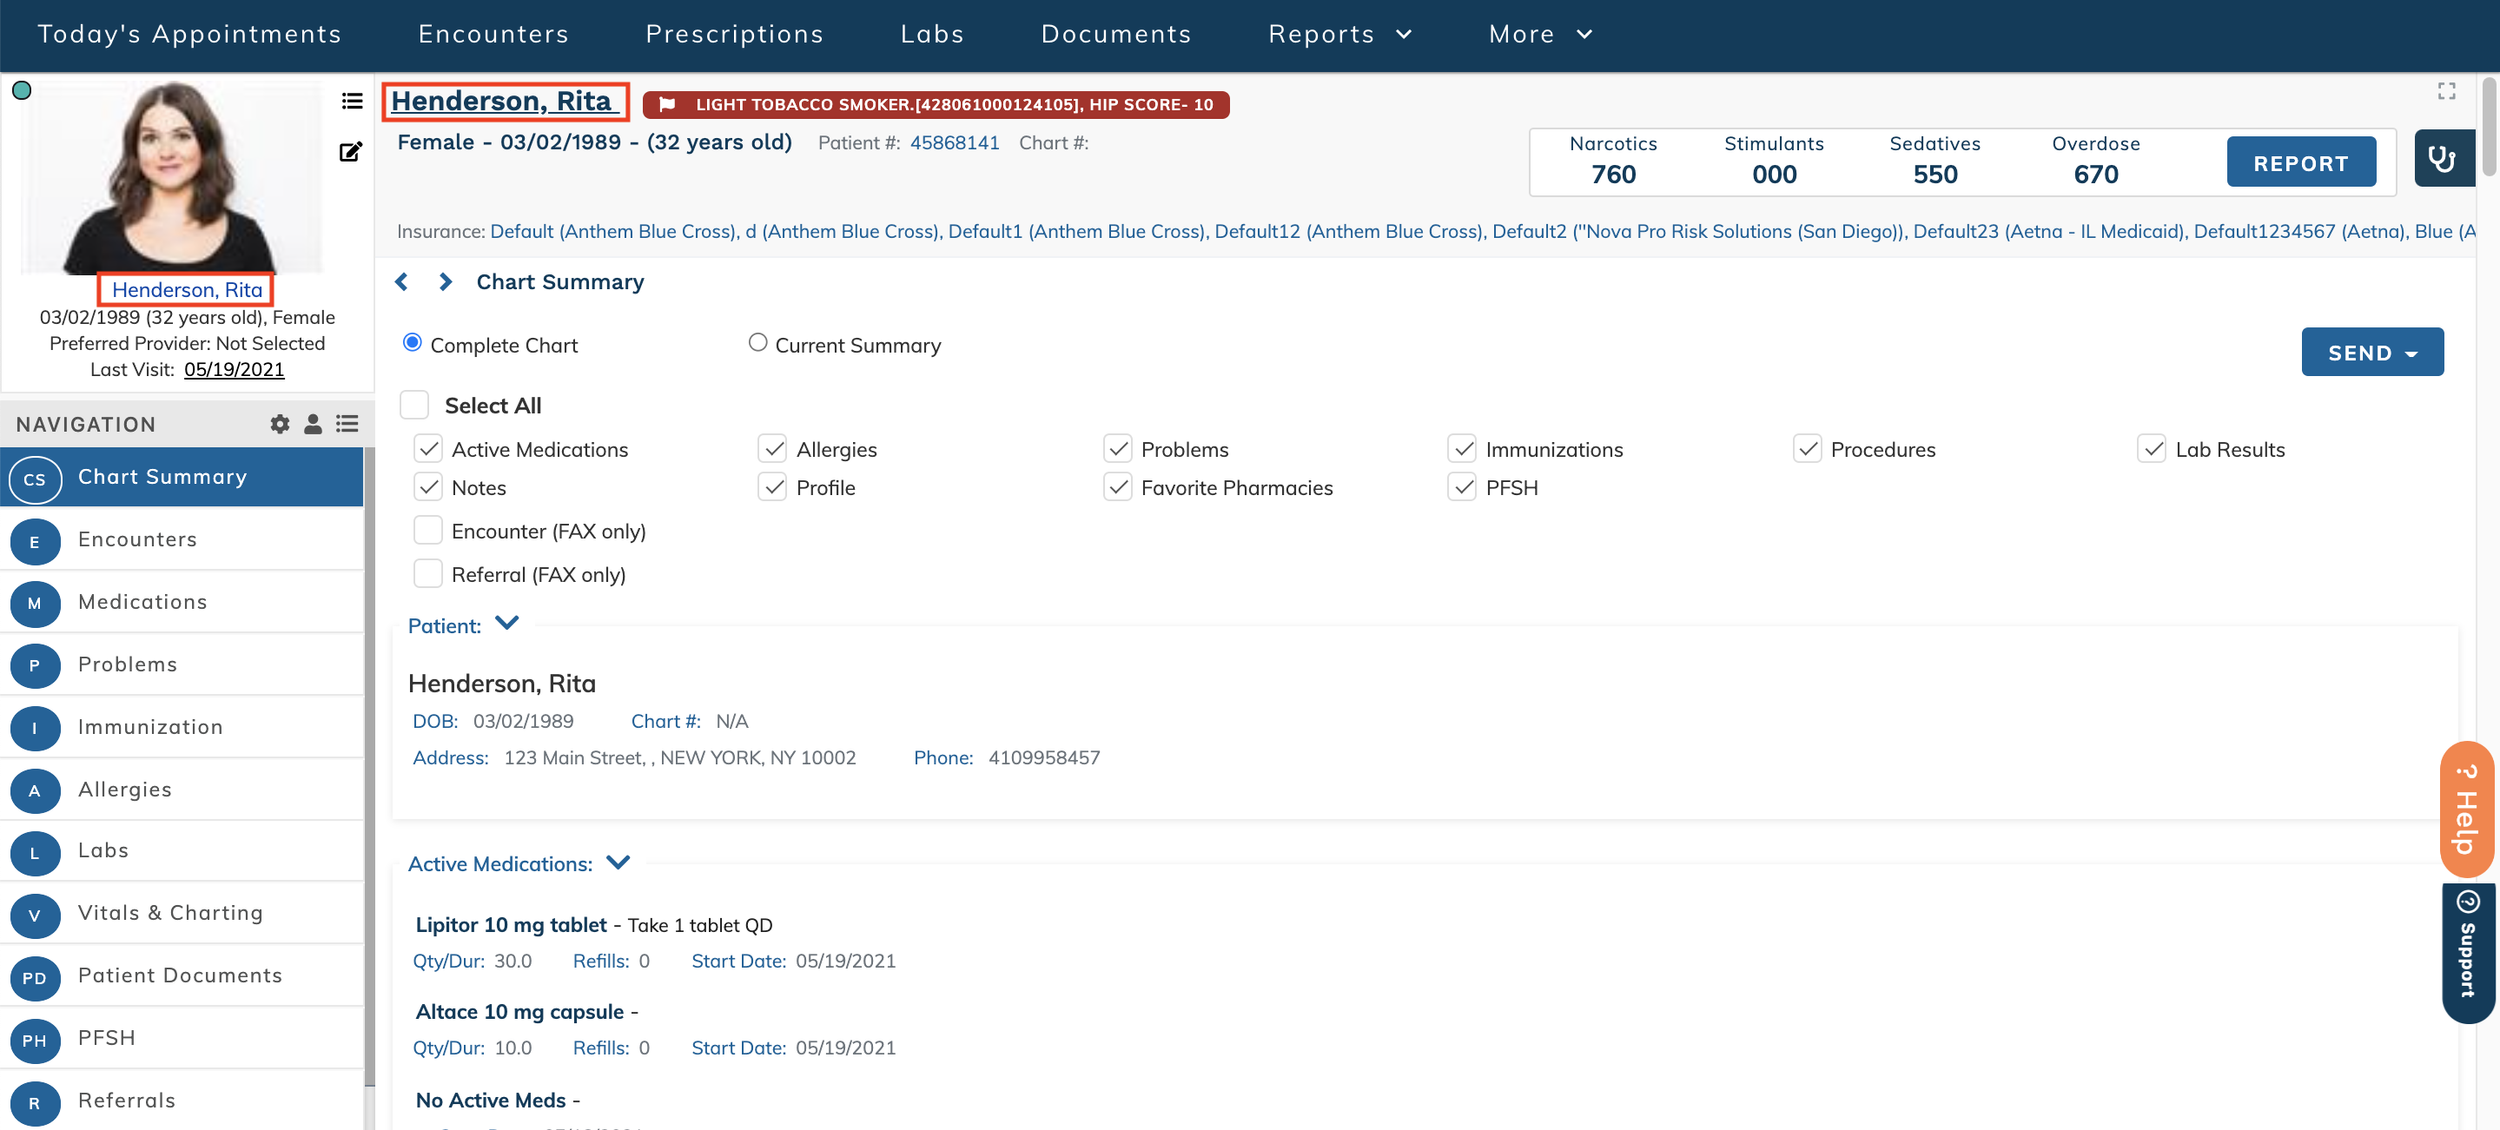Open the Reports menu dropdown

tap(1340, 34)
